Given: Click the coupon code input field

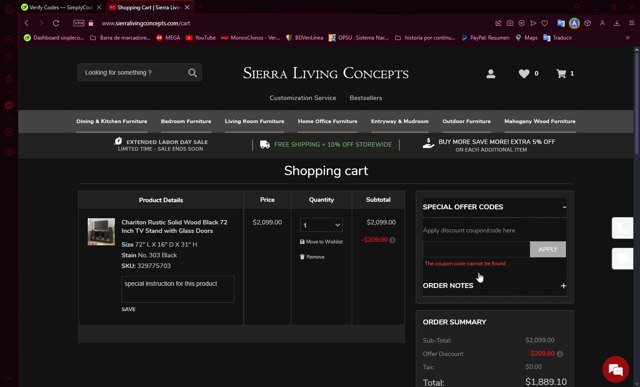Looking at the screenshot, I should (476, 249).
